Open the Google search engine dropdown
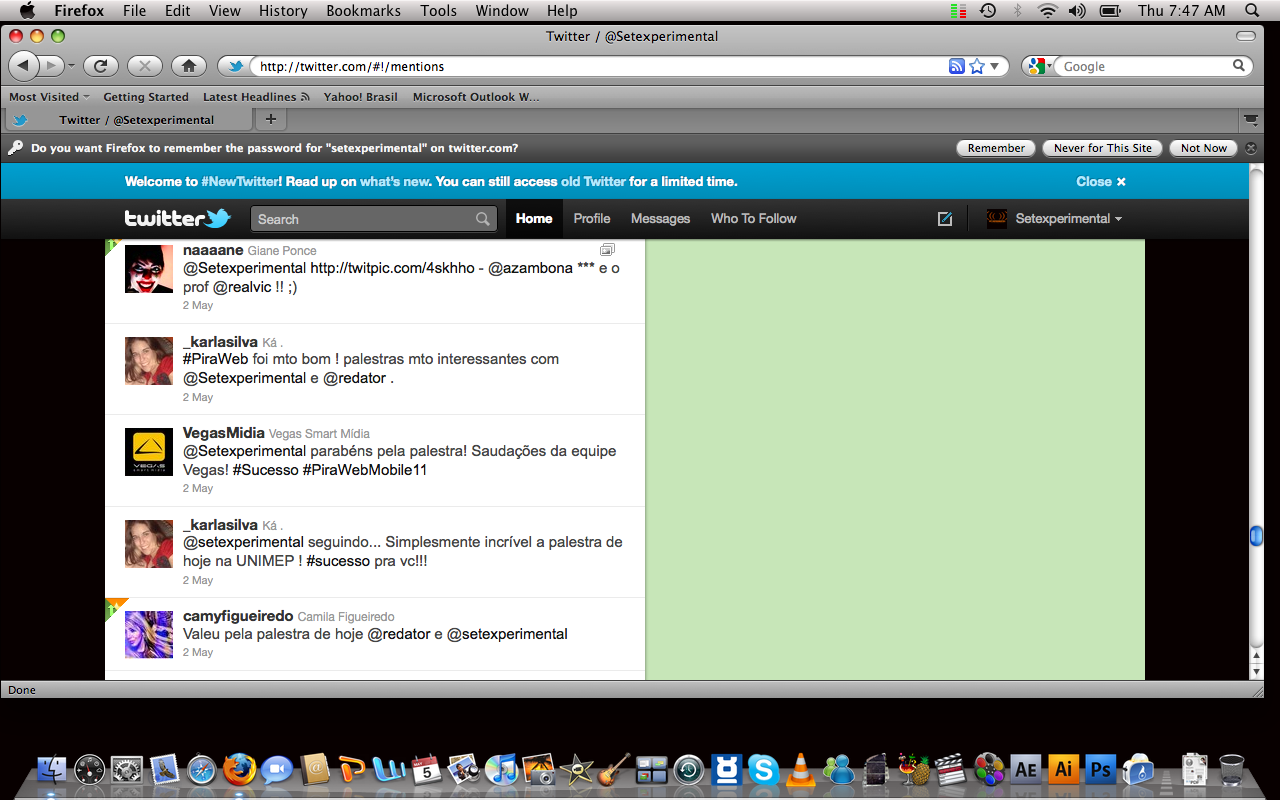This screenshot has width=1280, height=800. tap(1040, 66)
